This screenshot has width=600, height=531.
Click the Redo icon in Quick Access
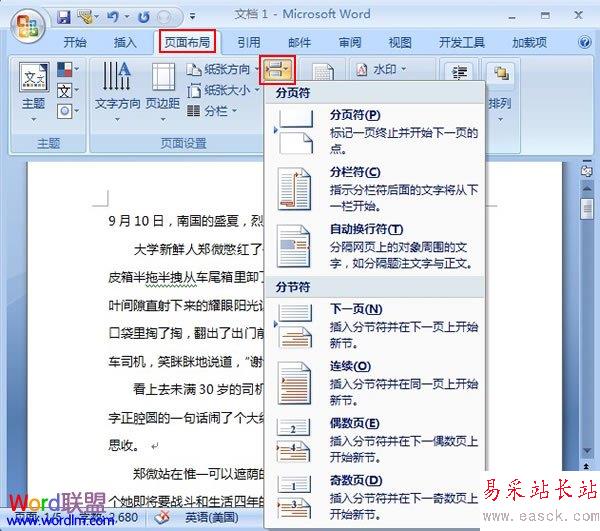tap(144, 17)
